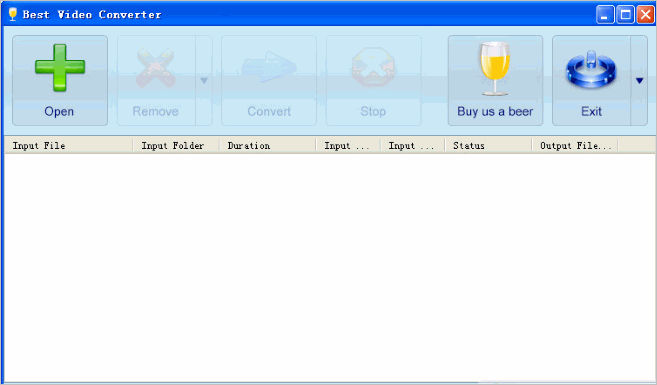Image resolution: width=657 pixels, height=385 pixels.
Task: Click the Input File column header
Action: tap(69, 145)
